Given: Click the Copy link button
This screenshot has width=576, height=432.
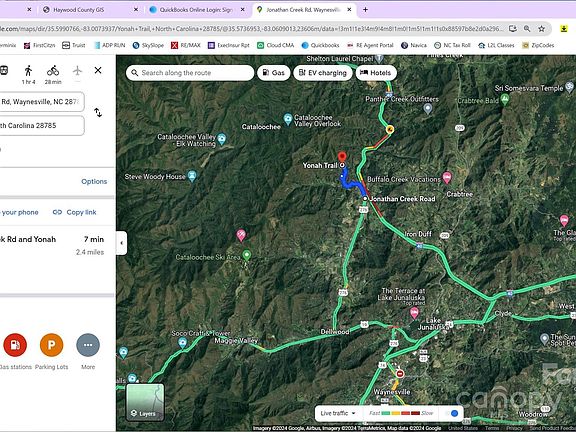Looking at the screenshot, I should (x=75, y=212).
